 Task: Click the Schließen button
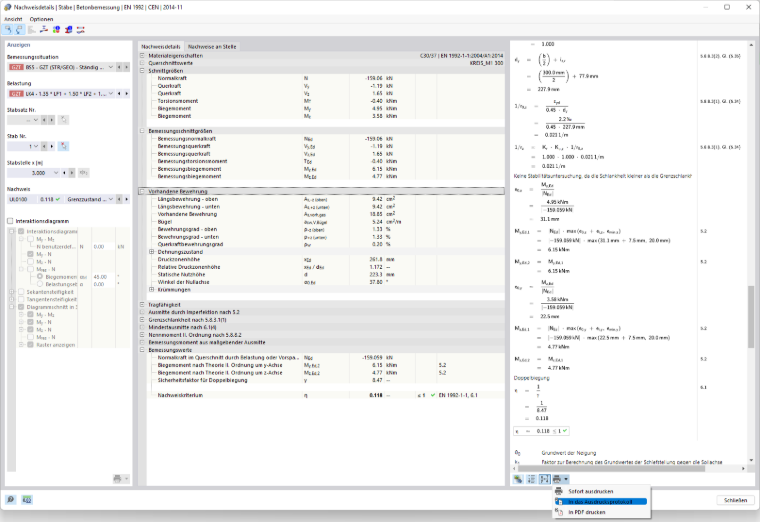coord(735,500)
